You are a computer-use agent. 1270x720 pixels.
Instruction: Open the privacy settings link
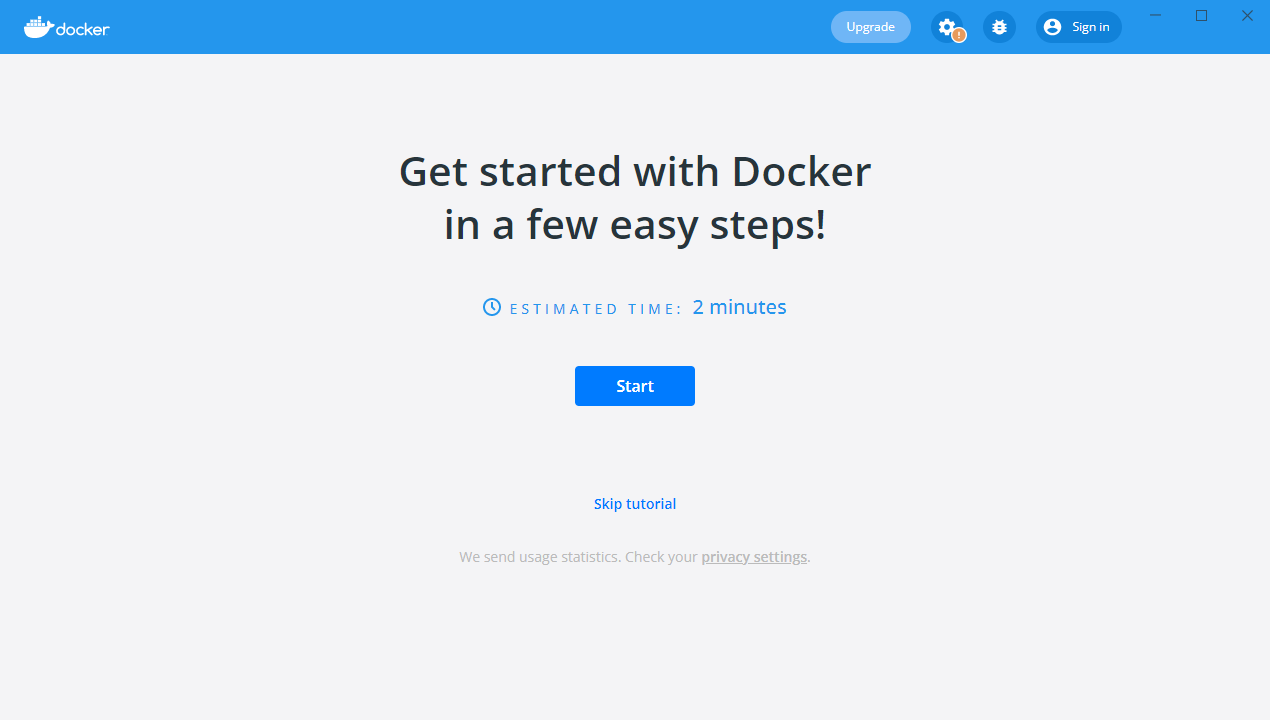(x=754, y=557)
